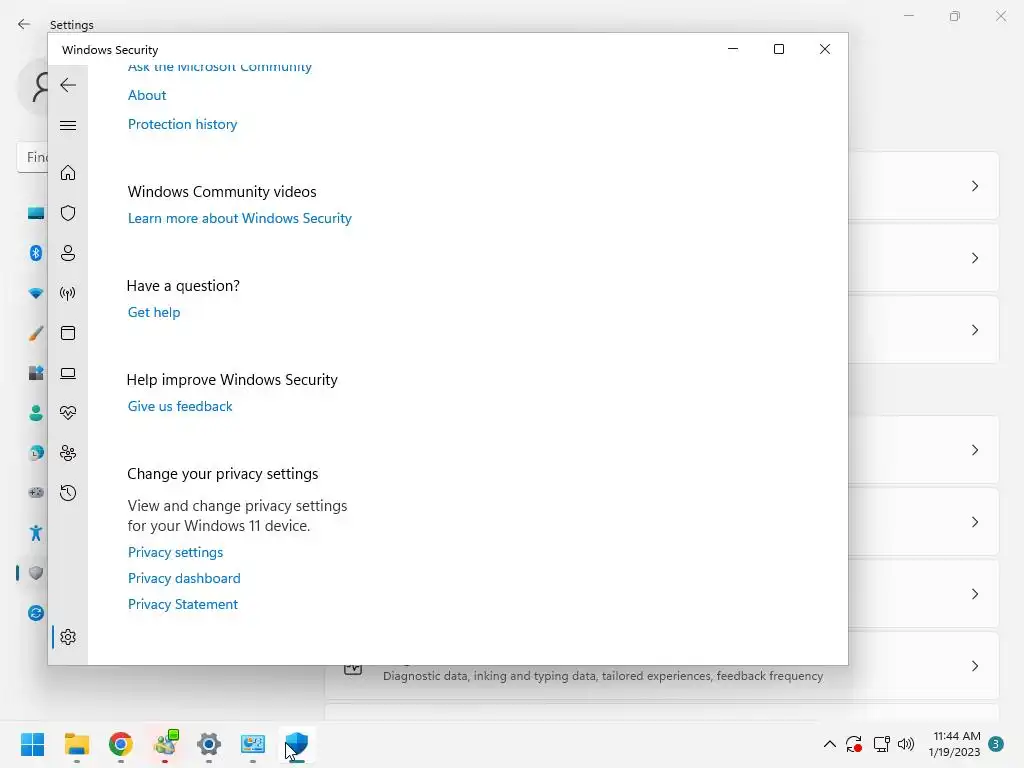Click the colorful app icon with green badge in taskbar
This screenshot has width=1024, height=768.
[165, 744]
